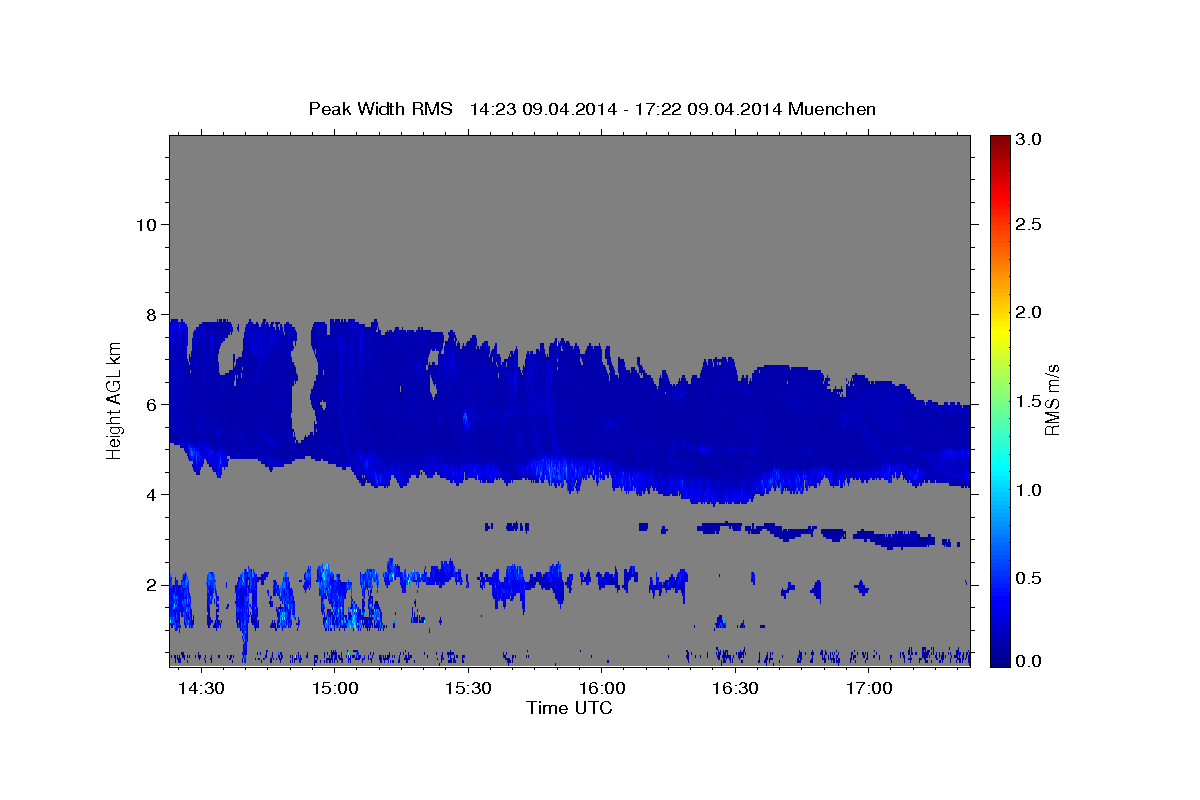Click the height tick label '10'
This screenshot has height=800, width=1200.
point(146,224)
